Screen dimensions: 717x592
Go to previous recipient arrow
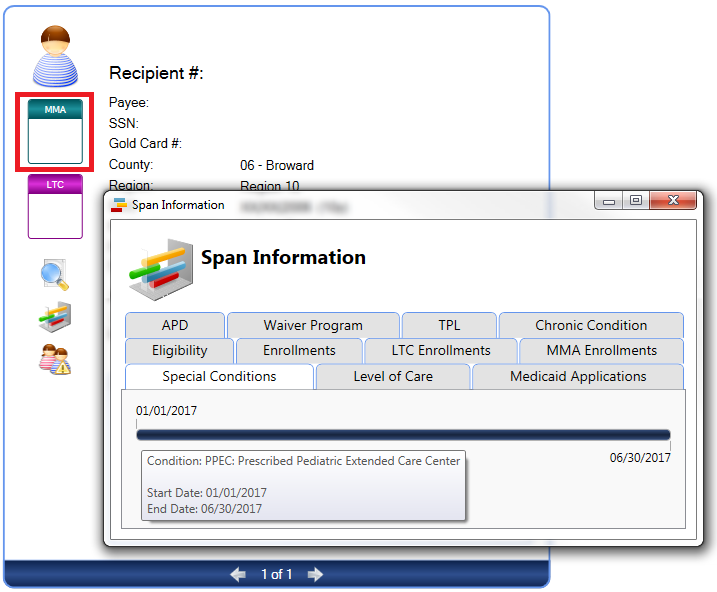coord(238,574)
